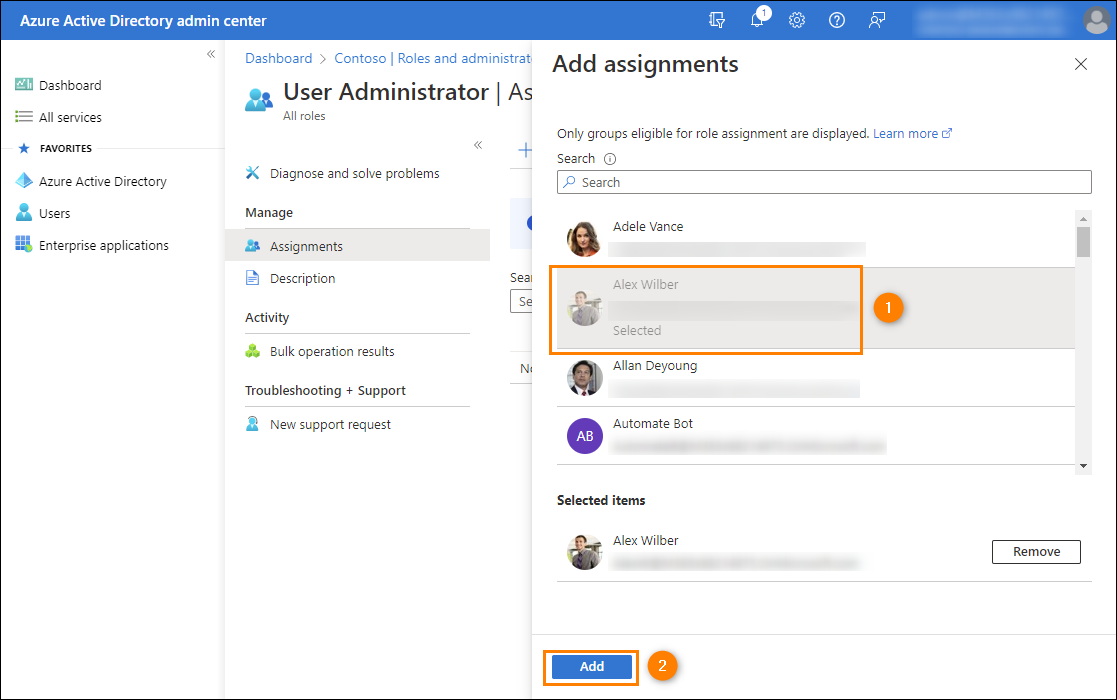1117x700 pixels.
Task: Open Enterprise applications in left navigation
Action: point(104,246)
